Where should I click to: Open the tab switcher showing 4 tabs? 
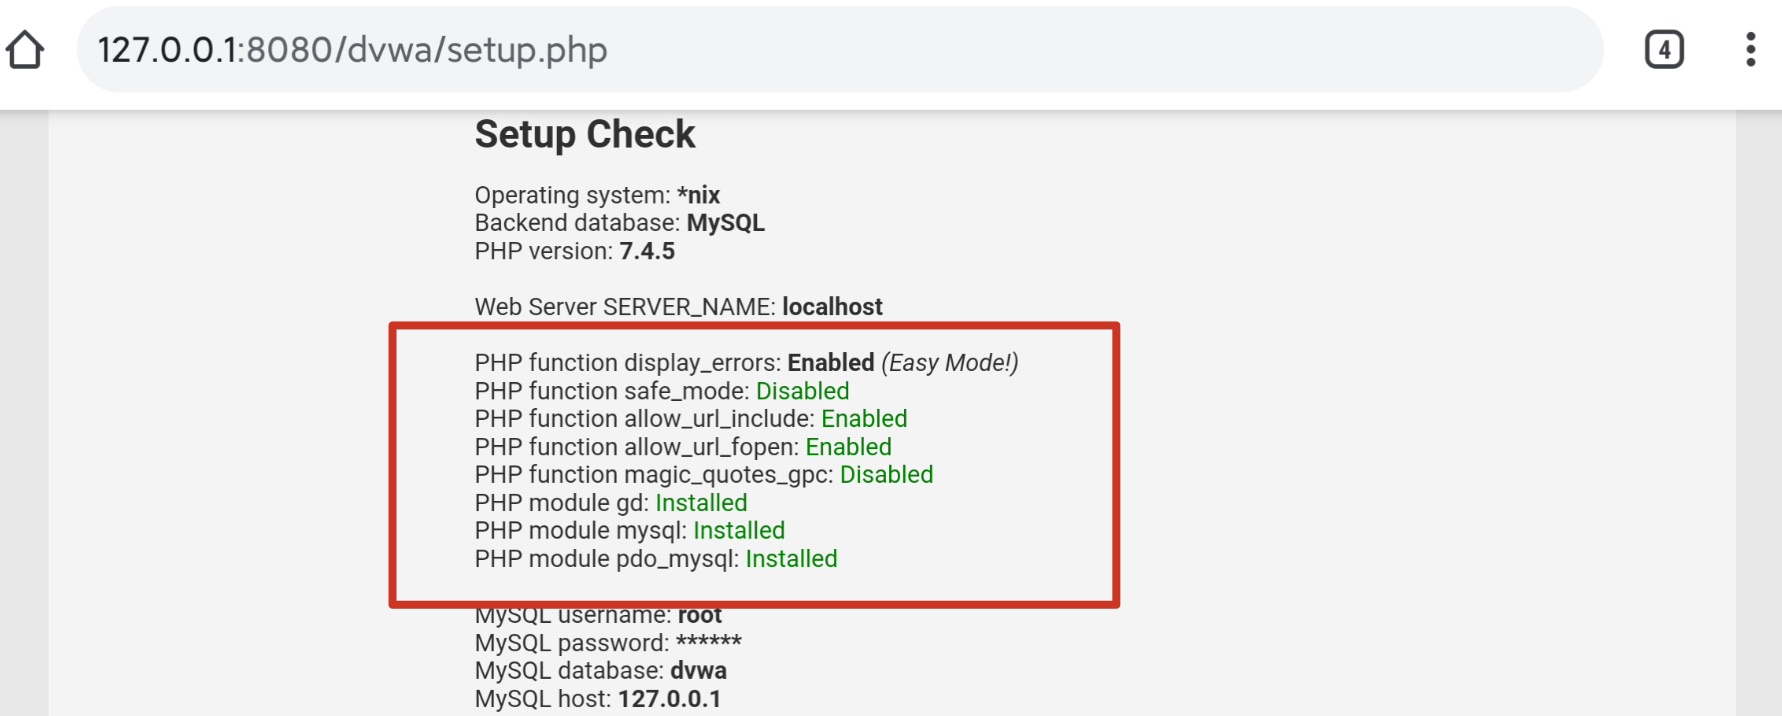[x=1664, y=49]
